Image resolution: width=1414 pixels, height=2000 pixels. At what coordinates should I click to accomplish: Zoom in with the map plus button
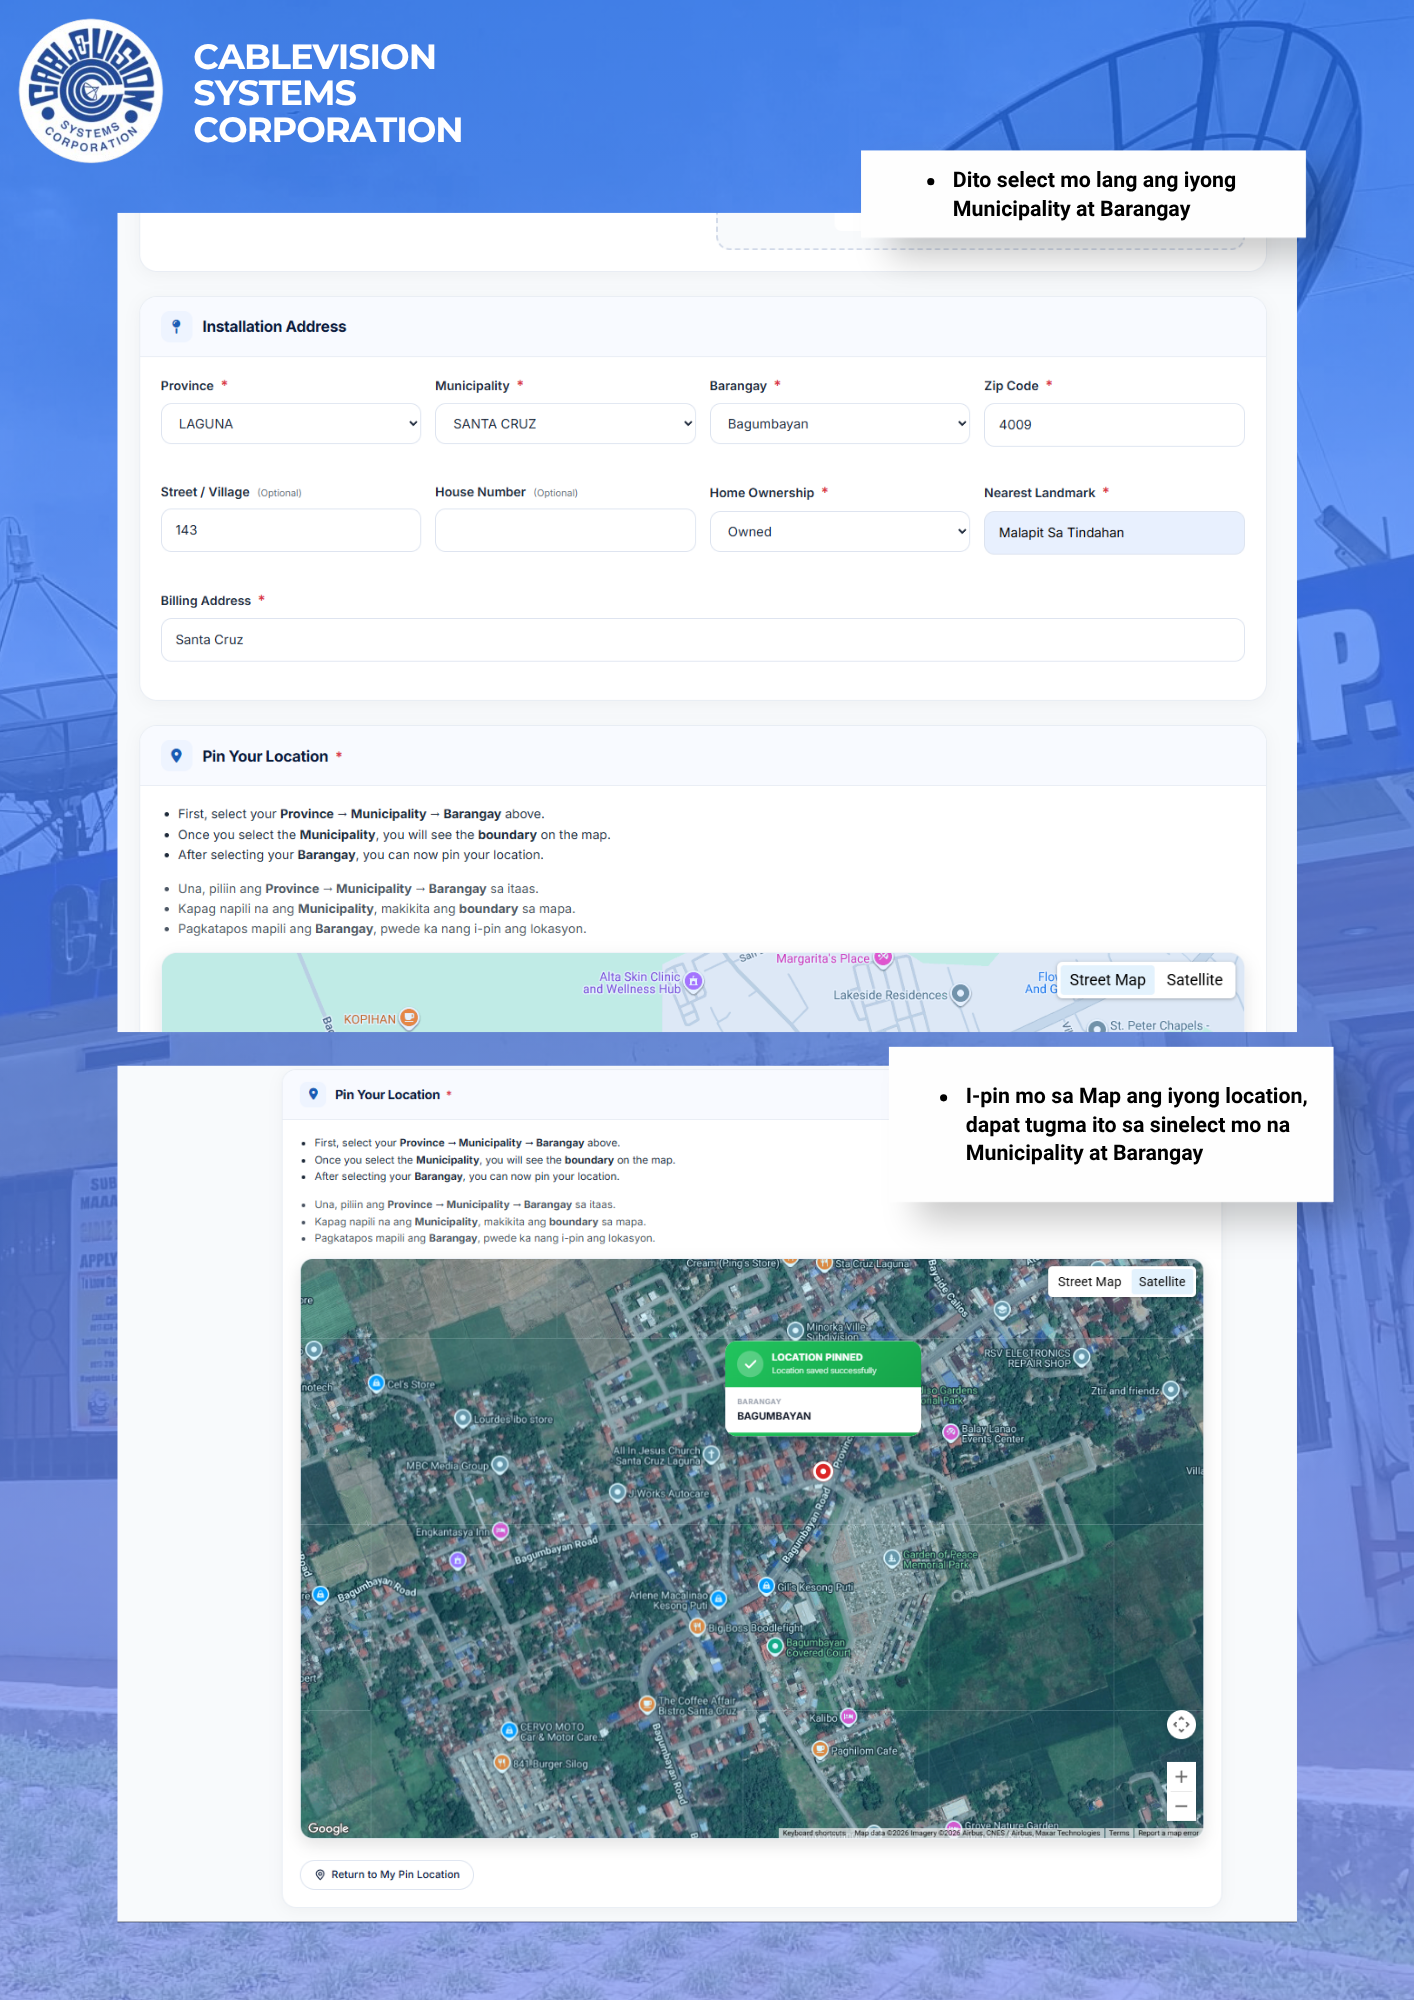point(1181,1777)
